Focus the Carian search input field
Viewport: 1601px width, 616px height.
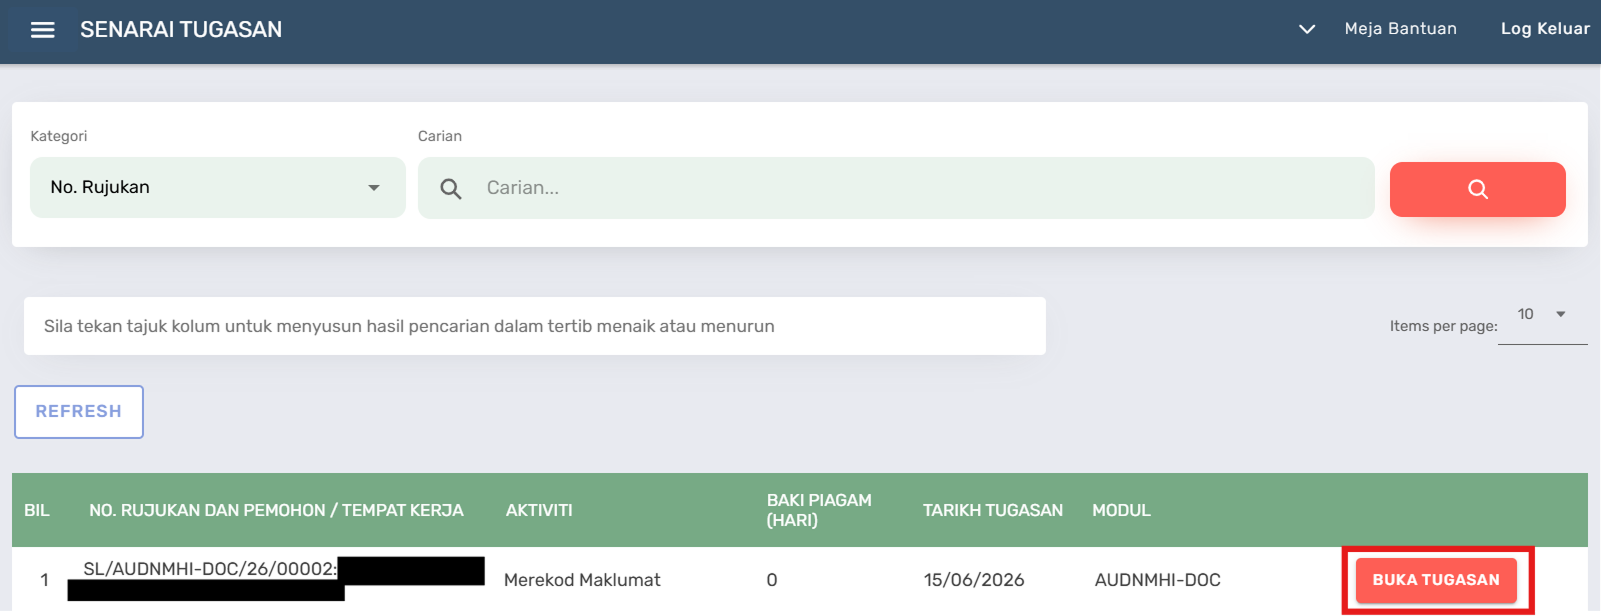pos(896,188)
